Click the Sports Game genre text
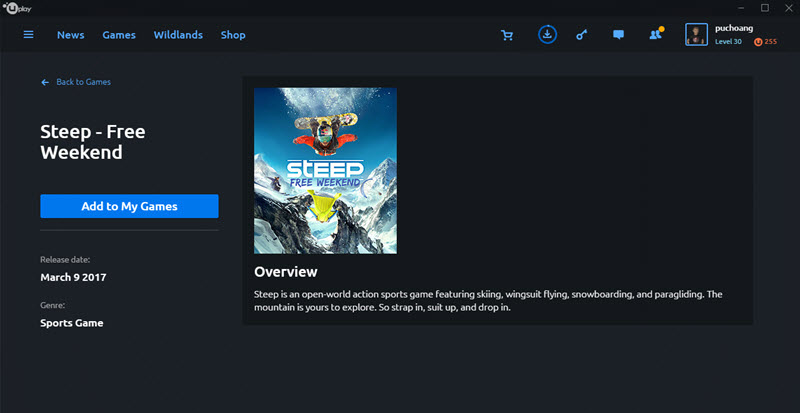 pos(72,323)
